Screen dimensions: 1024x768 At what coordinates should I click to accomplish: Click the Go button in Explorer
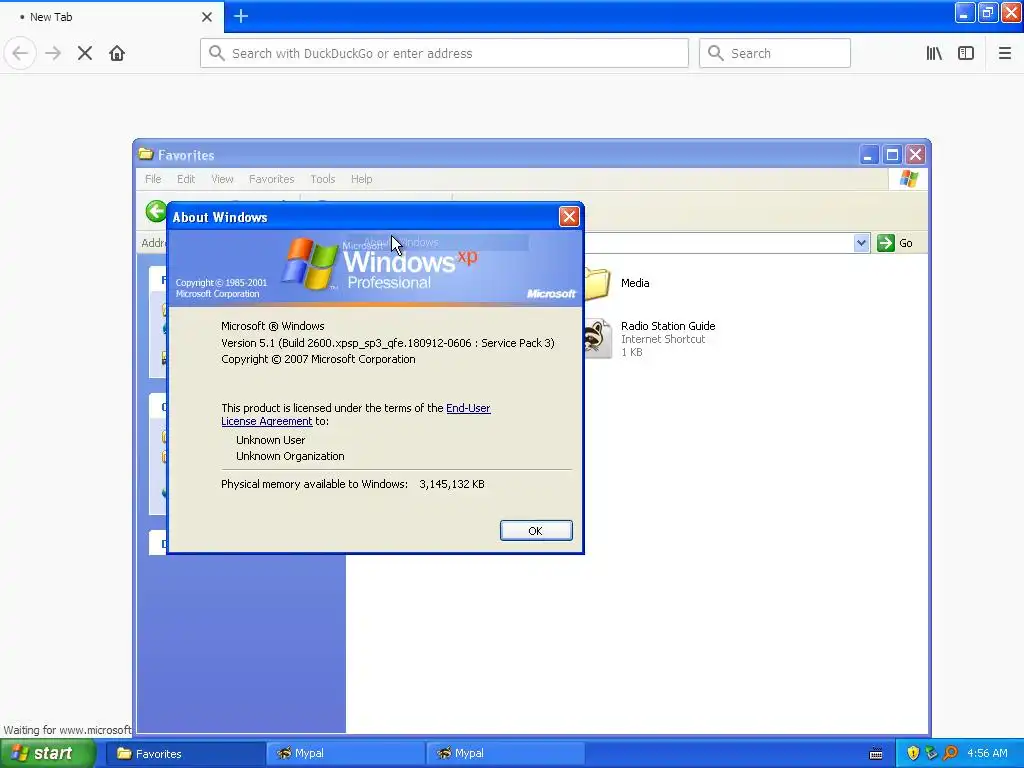895,243
